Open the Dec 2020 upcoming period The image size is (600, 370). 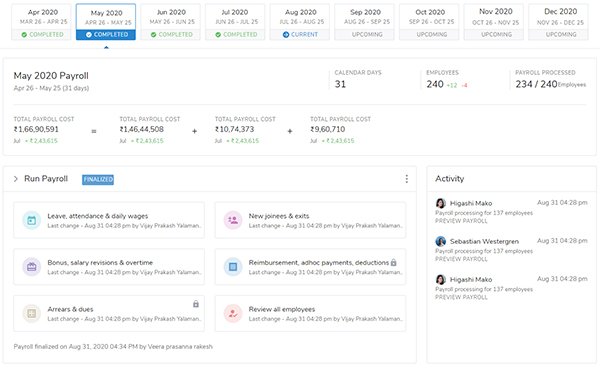(558, 22)
